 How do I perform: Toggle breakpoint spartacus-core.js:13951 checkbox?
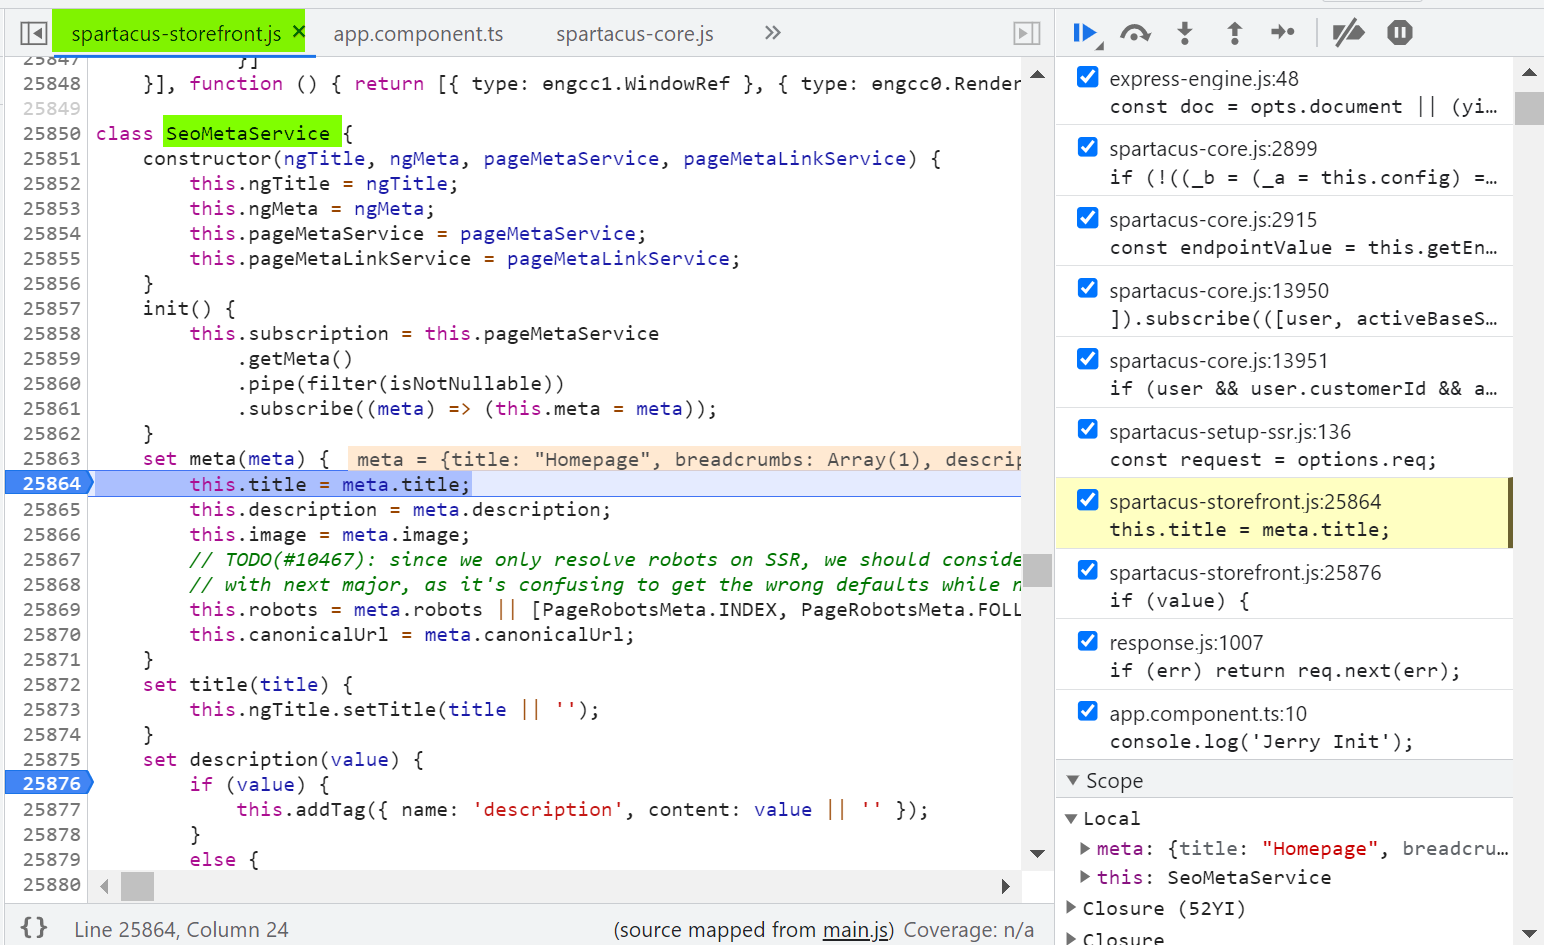pos(1088,358)
